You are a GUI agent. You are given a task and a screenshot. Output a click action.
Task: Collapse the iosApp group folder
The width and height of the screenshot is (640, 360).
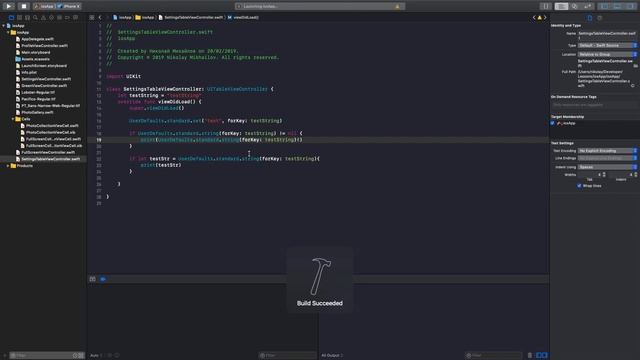coord(8,32)
